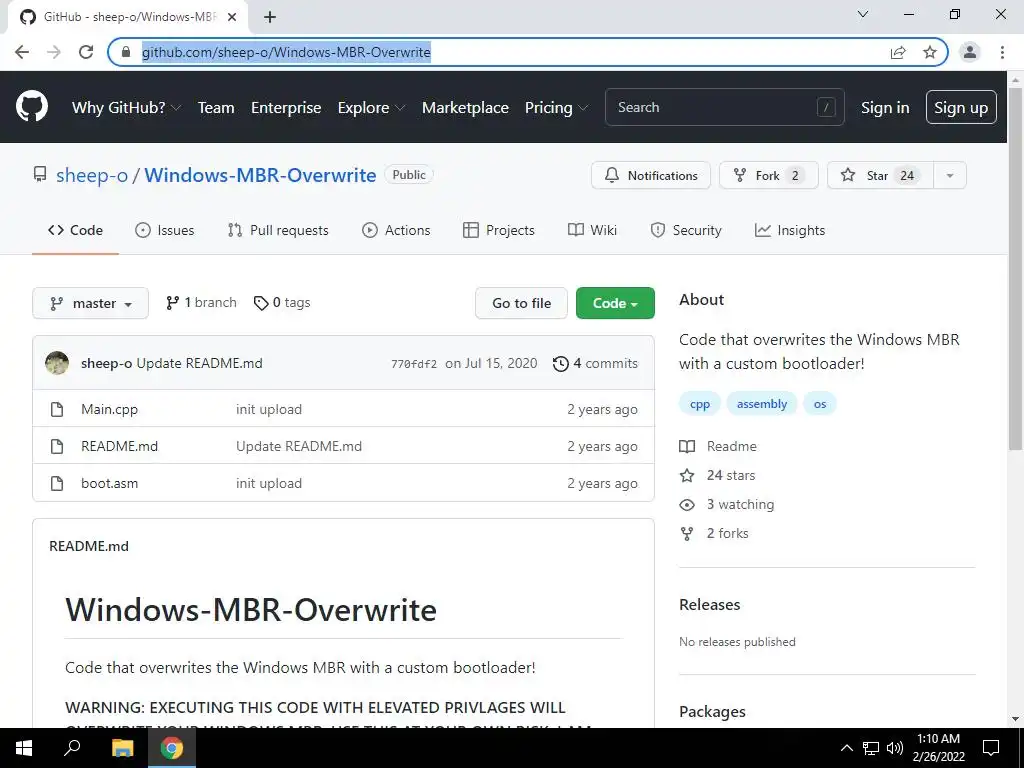Go back with the browser back arrow
Image resolution: width=1024 pixels, height=768 pixels.
tap(22, 52)
